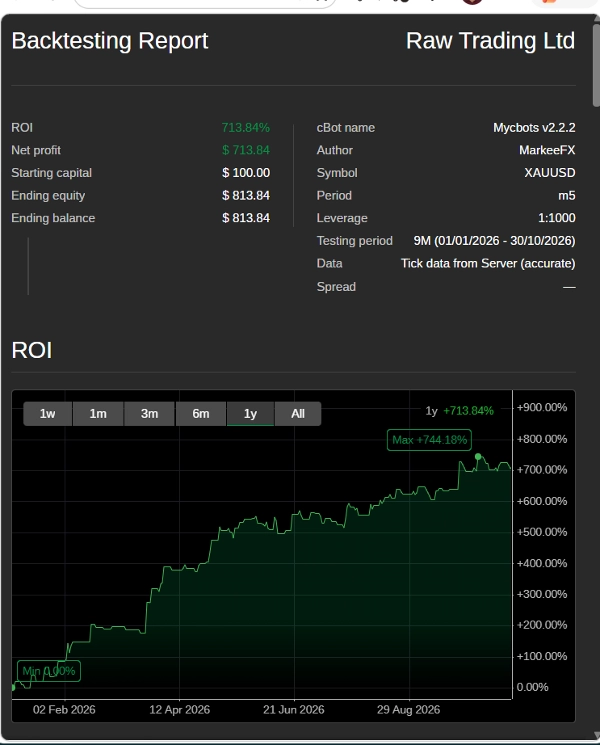The image size is (600, 745).
Task: Click the ROI value 713.84%
Action: click(246, 128)
